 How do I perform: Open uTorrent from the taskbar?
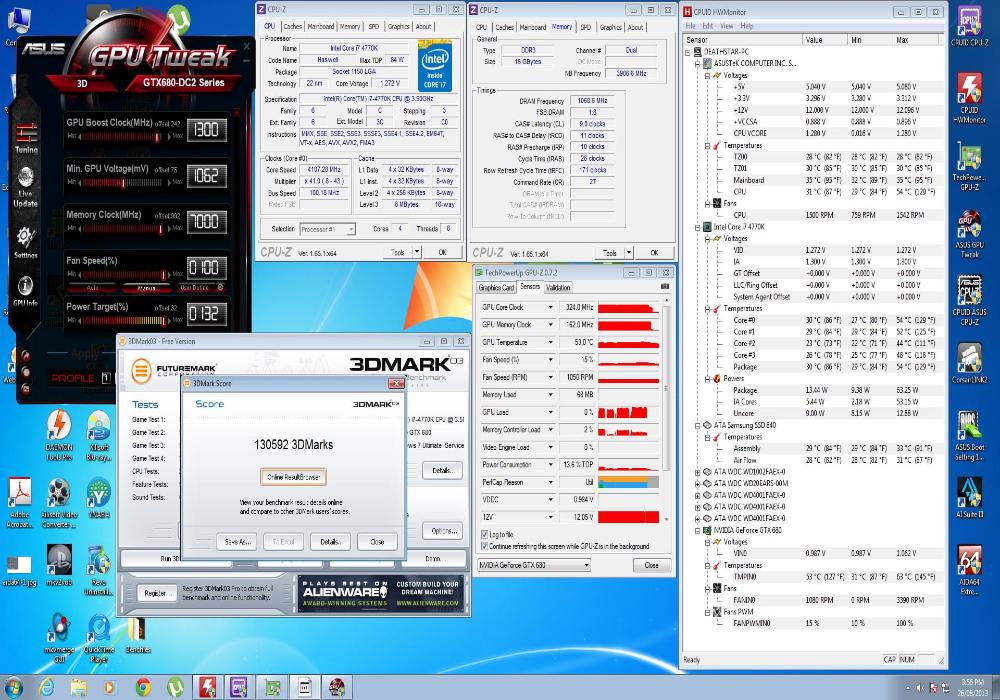coord(175,687)
